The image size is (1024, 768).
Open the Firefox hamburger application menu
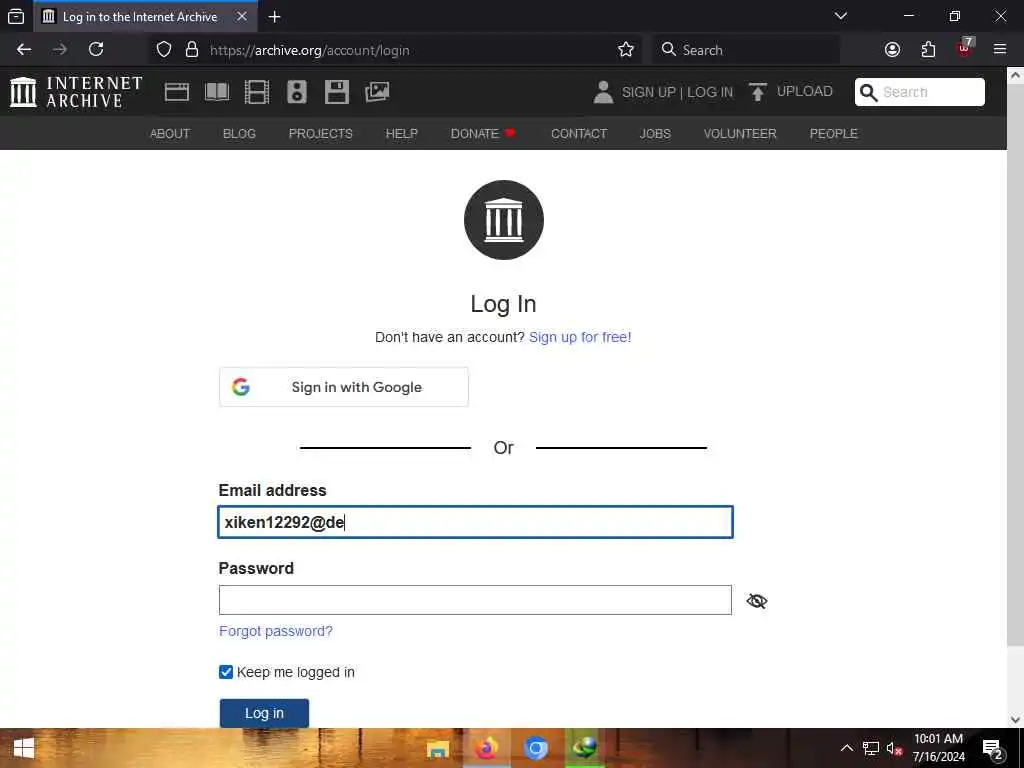tap(1000, 49)
